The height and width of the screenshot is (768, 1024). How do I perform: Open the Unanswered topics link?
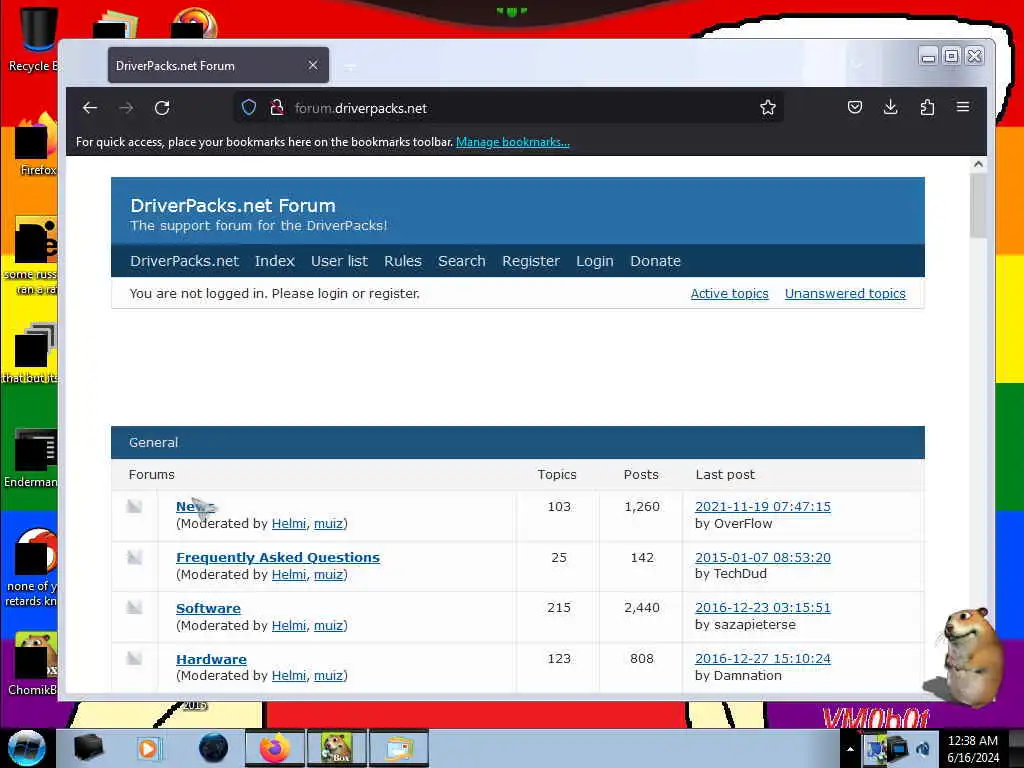point(845,294)
